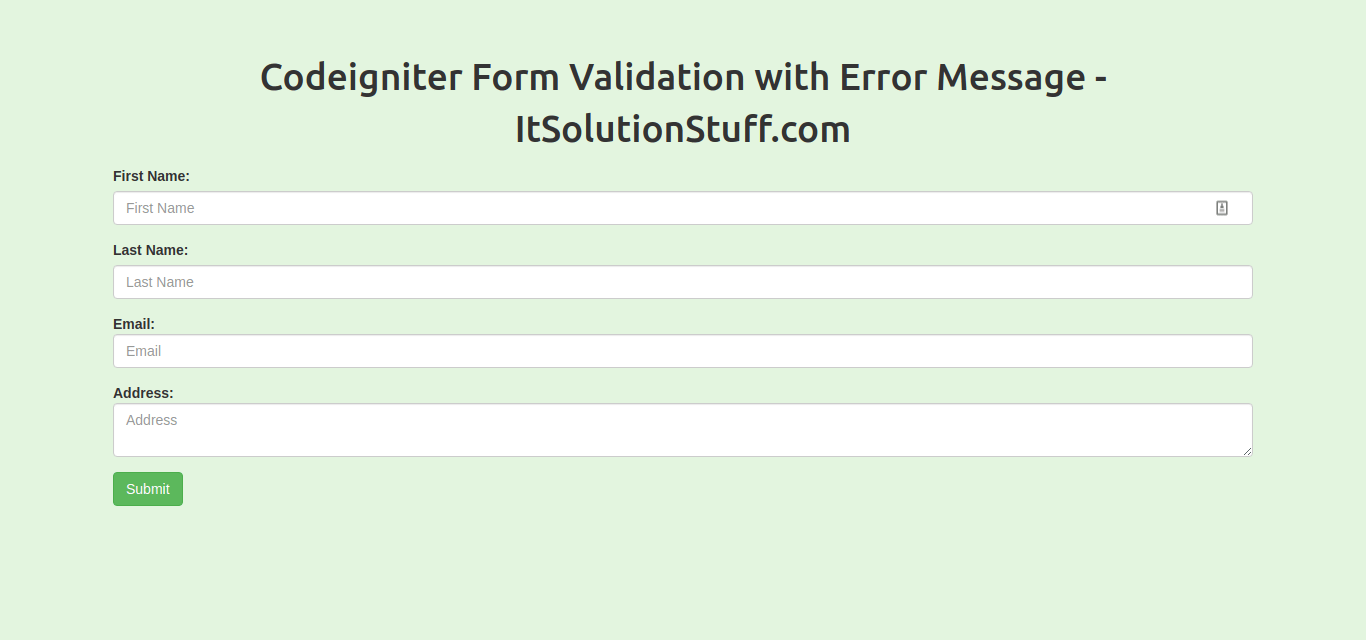Click the dash at end of heading's first line
This screenshot has height=640, width=1366.
pyautogui.click(x=1101, y=81)
